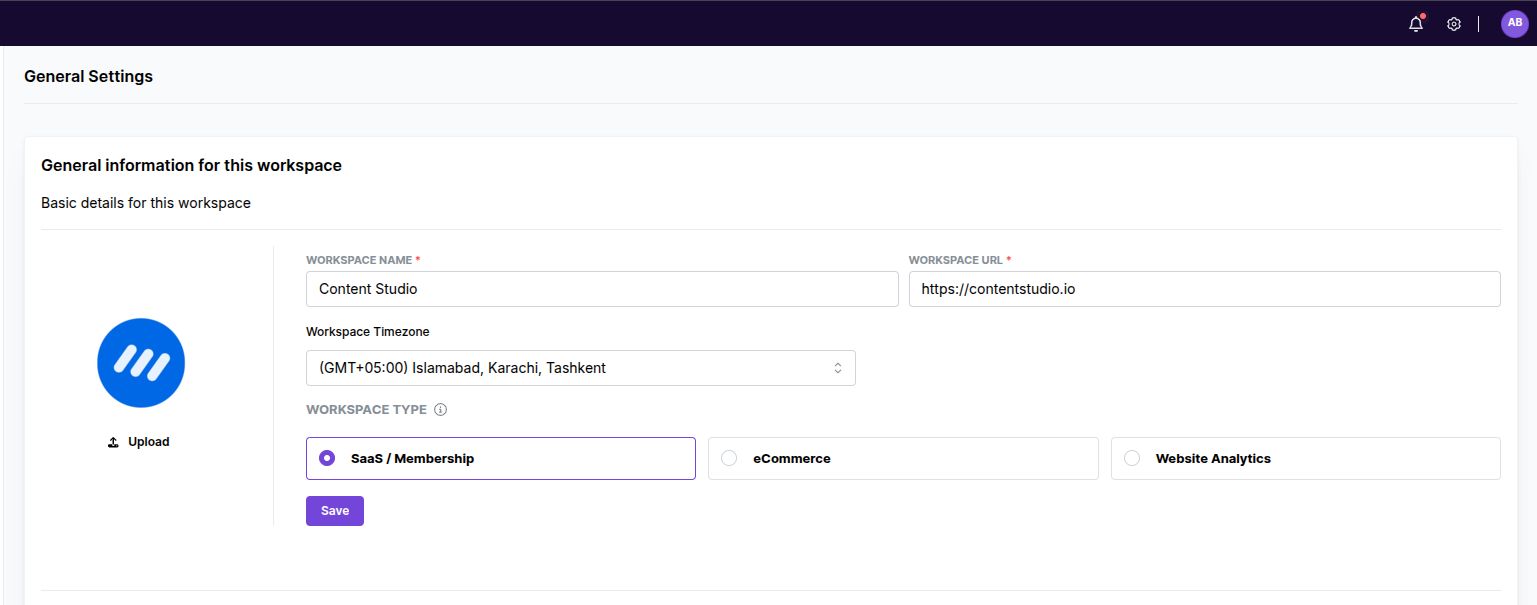Click the Website Analytics option card
Screen dimensions: 1537x605
(1305, 458)
